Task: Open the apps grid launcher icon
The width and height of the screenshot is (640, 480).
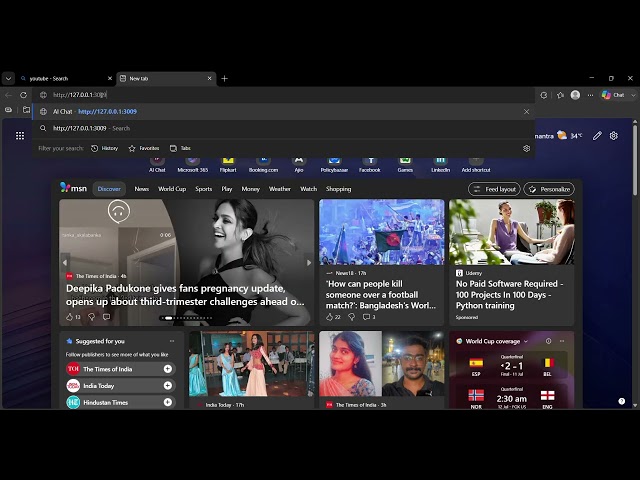Action: 20,136
